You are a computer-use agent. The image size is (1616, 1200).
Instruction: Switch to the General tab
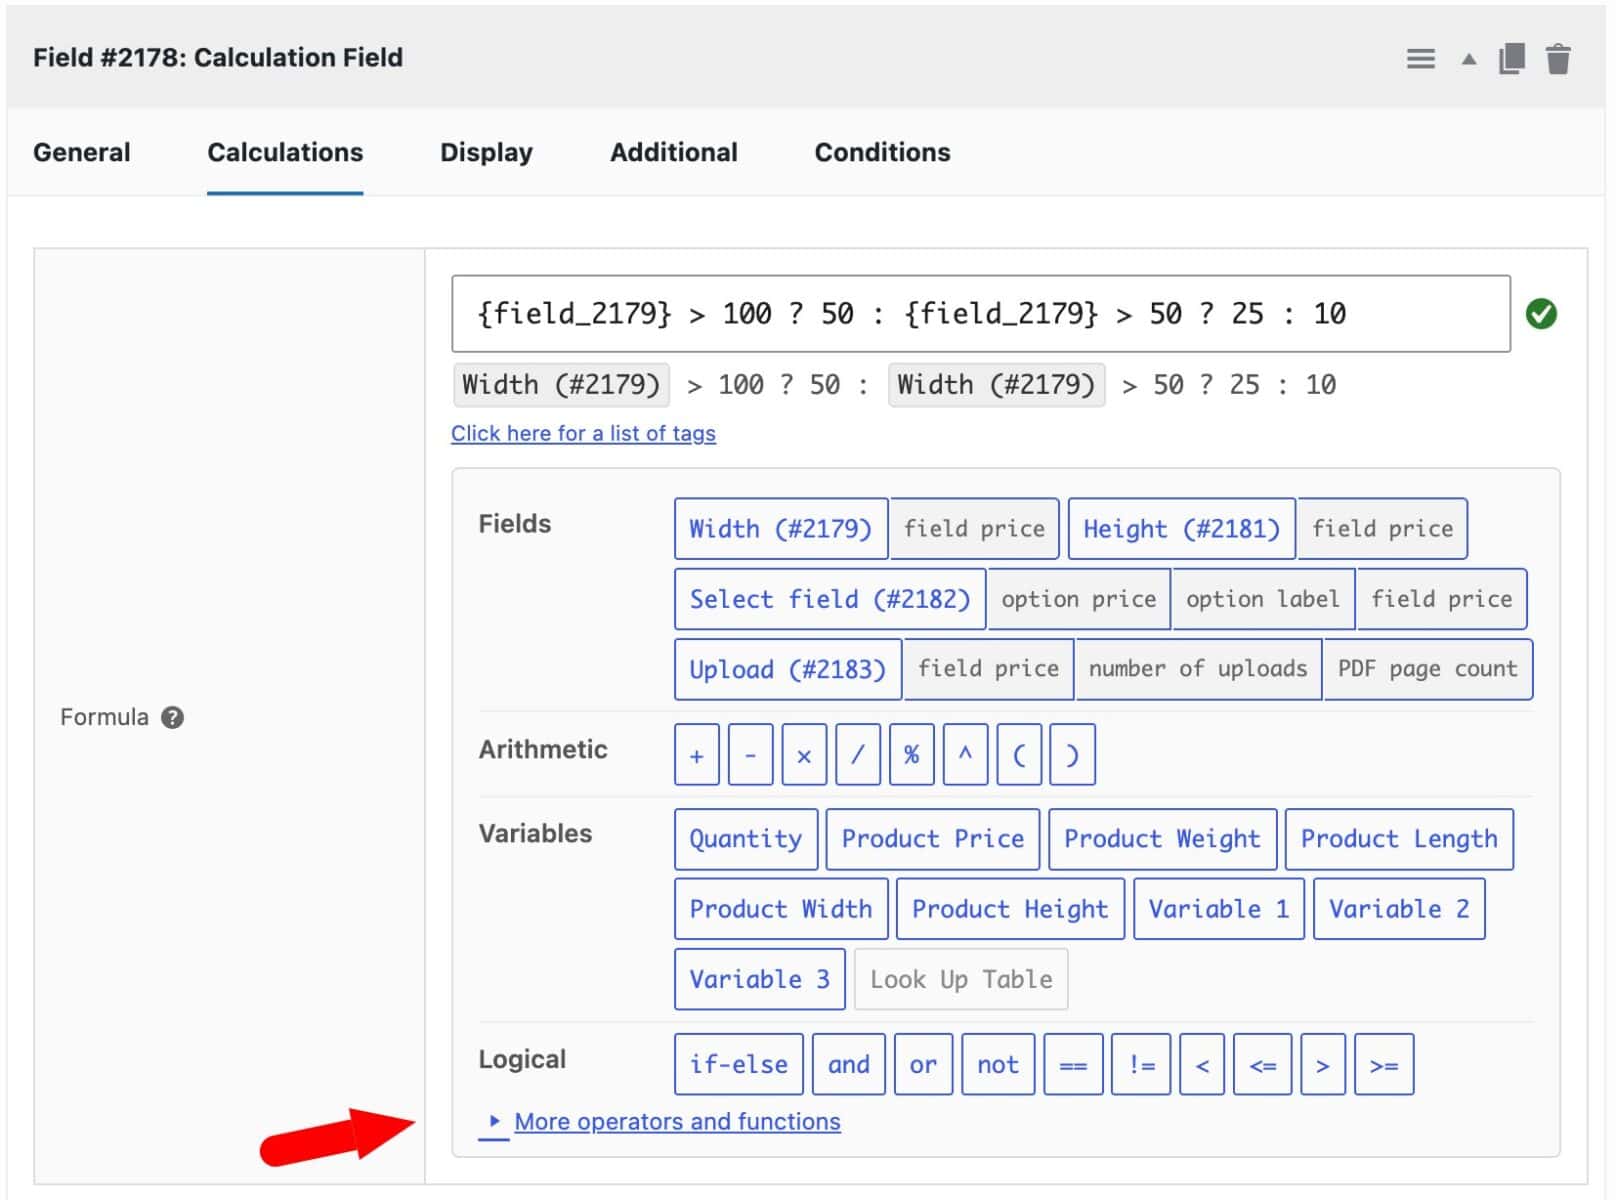[82, 152]
